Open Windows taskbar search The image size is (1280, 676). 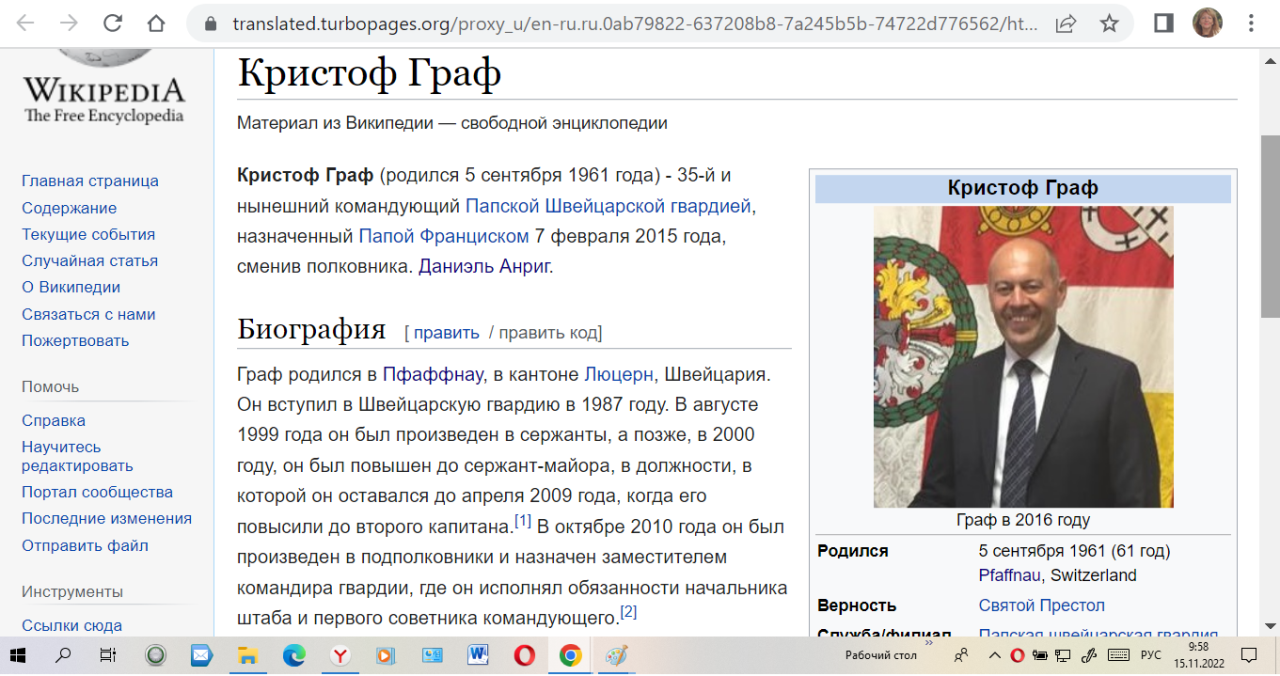64,656
